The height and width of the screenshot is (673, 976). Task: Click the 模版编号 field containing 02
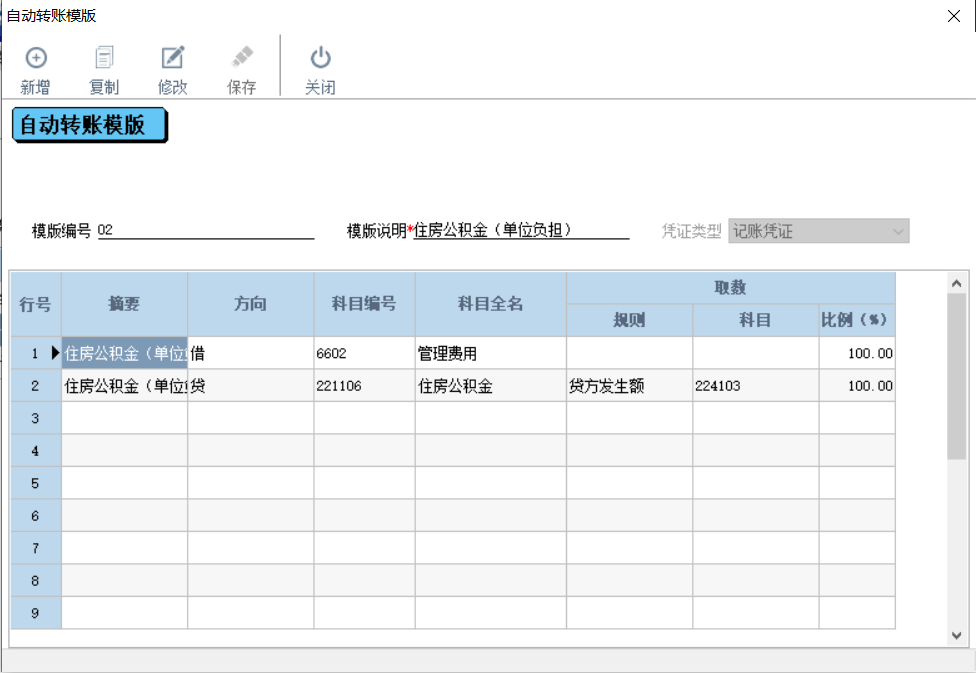click(205, 230)
